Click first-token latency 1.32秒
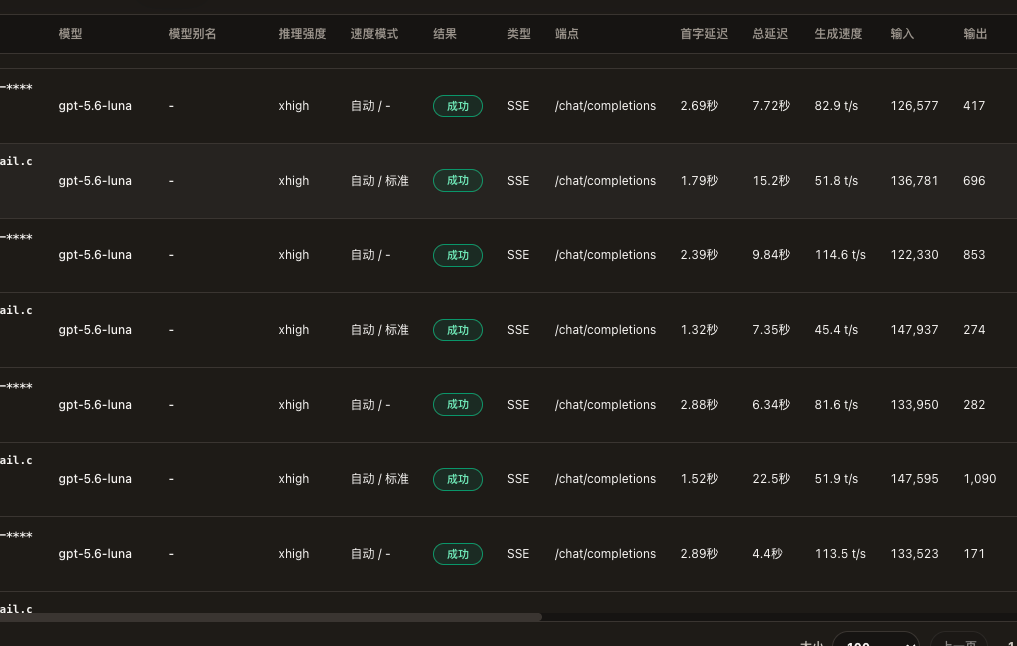The height and width of the screenshot is (646, 1017). click(699, 330)
